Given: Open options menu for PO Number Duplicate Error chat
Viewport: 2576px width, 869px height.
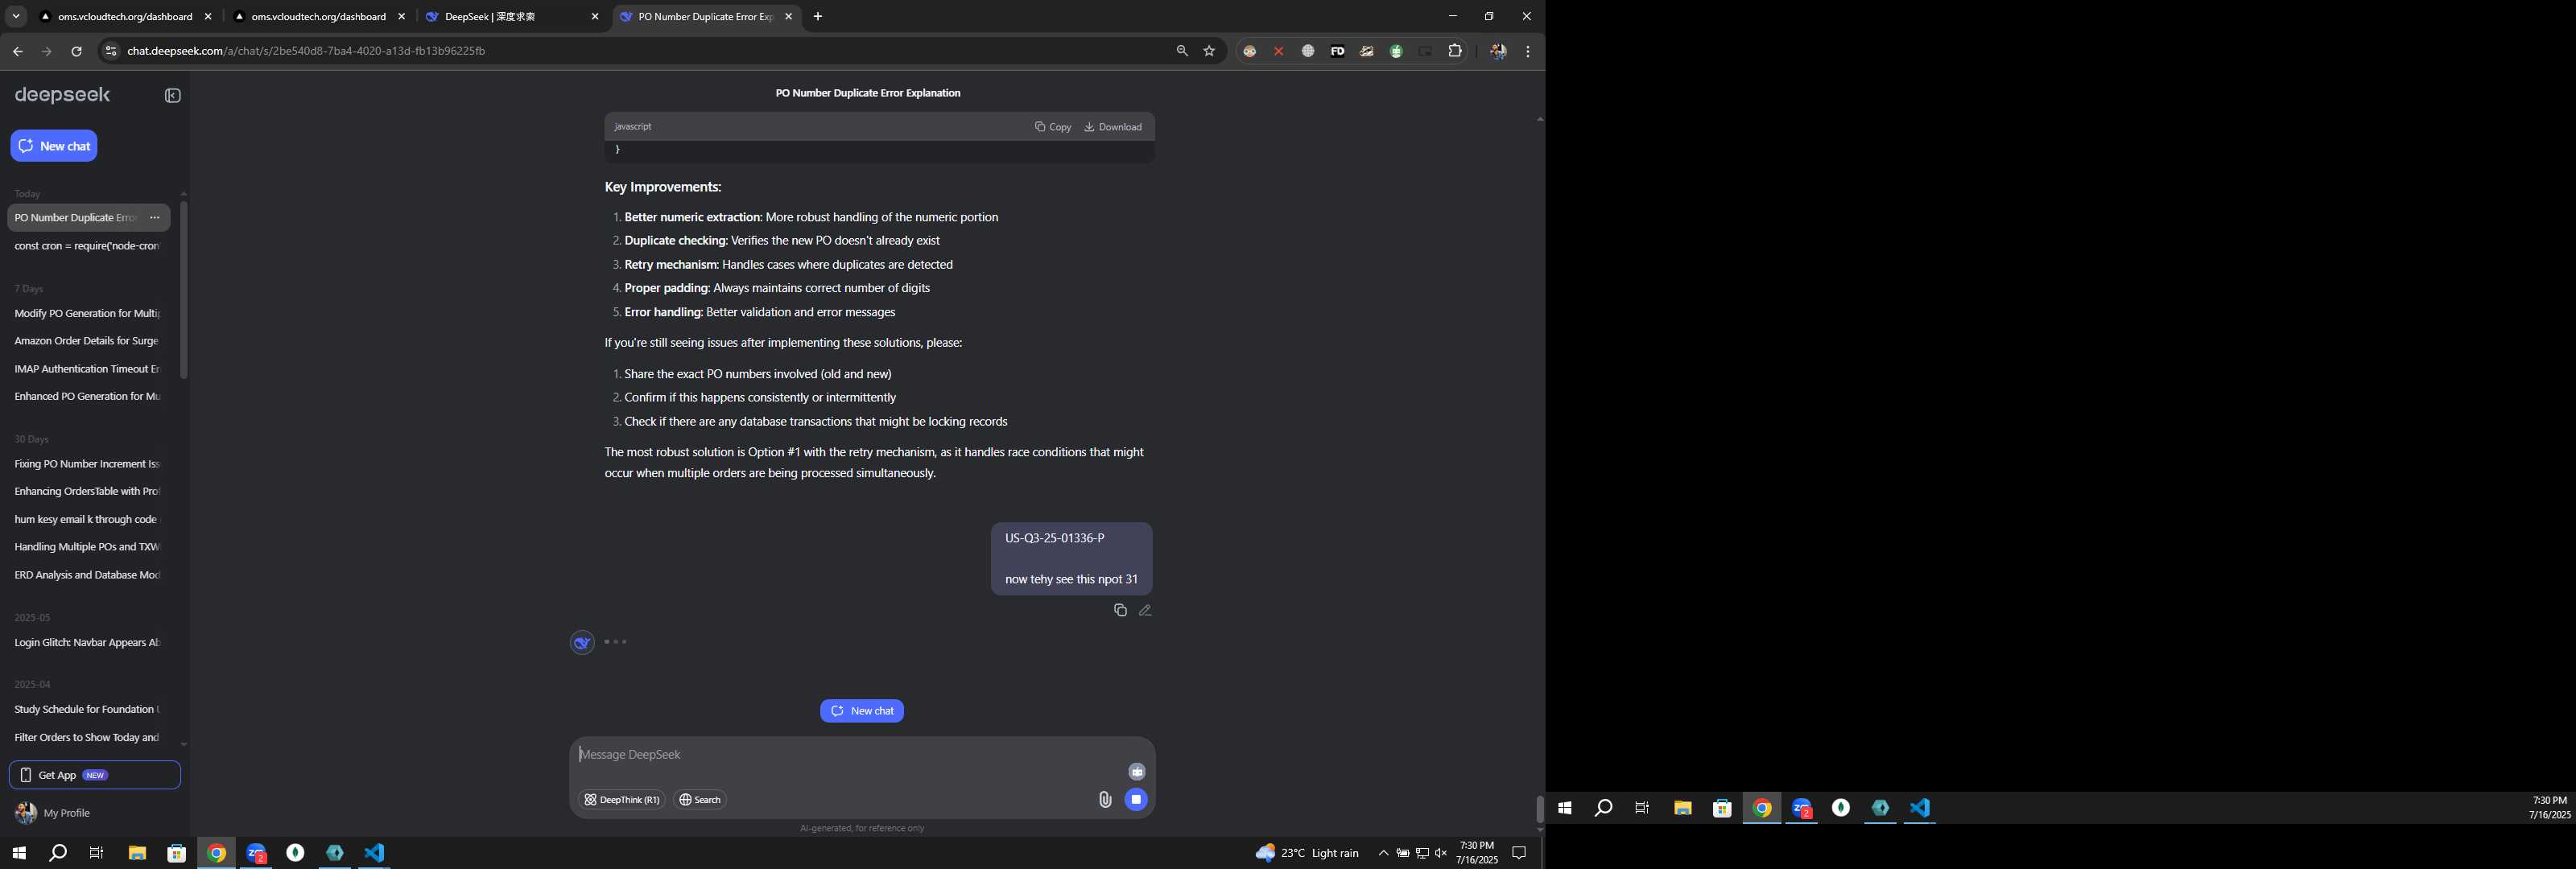Looking at the screenshot, I should tap(155, 218).
